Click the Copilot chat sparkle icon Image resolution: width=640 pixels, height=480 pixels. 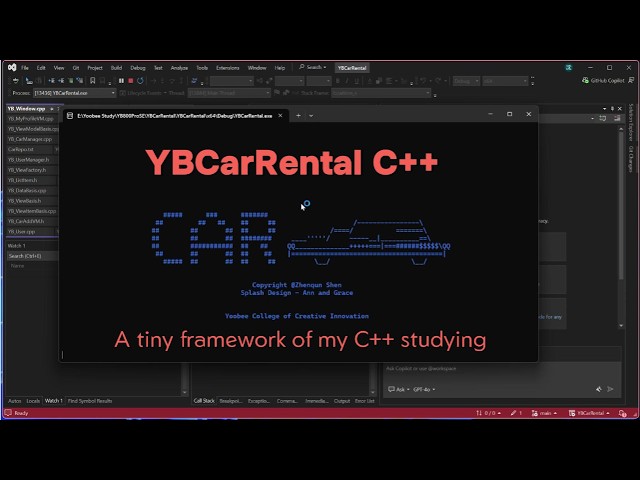(x=599, y=389)
